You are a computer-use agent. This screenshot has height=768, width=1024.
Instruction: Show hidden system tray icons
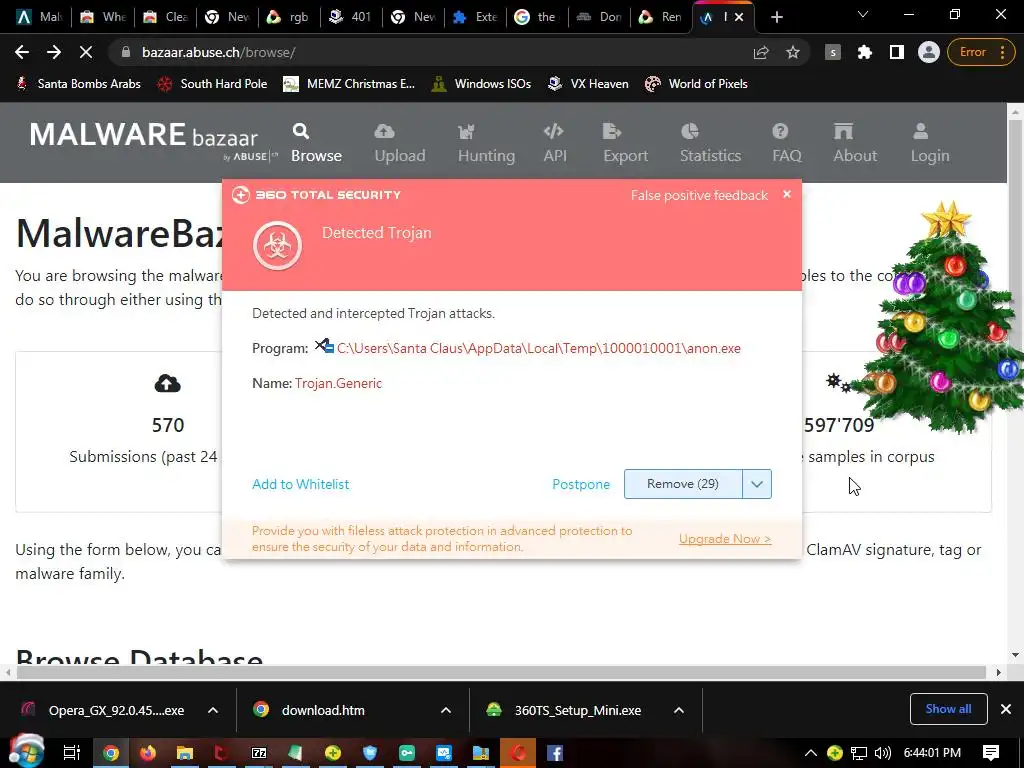click(x=810, y=753)
